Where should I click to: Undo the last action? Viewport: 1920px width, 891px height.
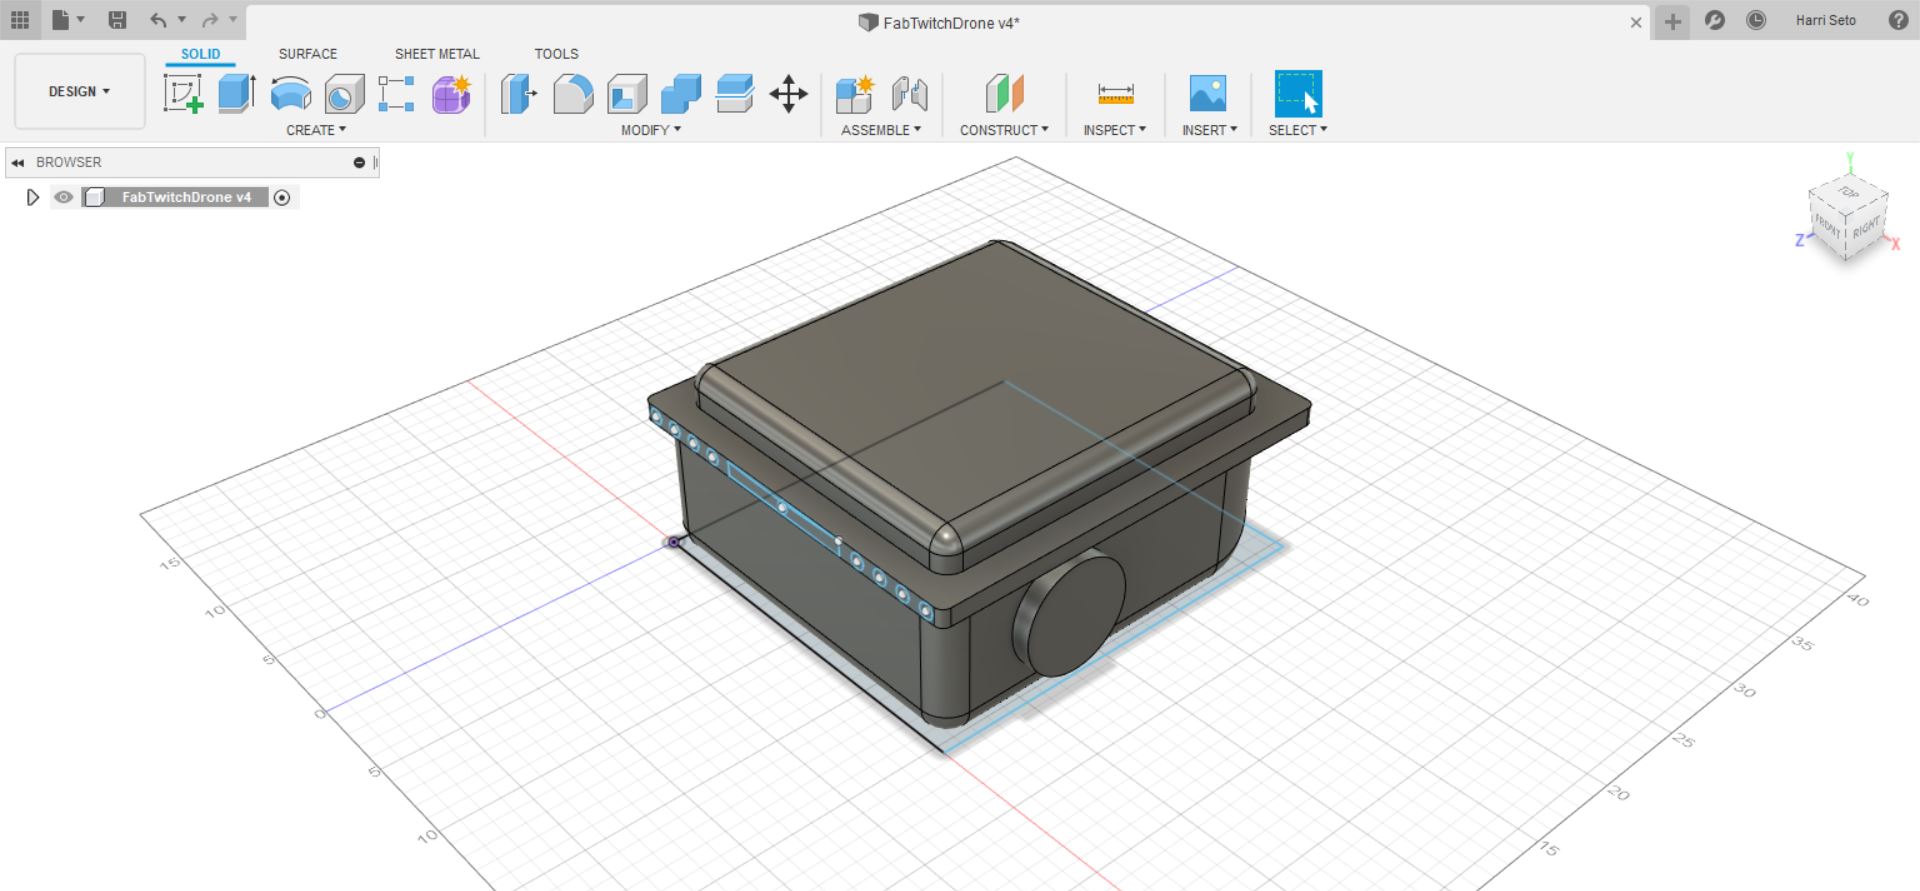[x=158, y=20]
